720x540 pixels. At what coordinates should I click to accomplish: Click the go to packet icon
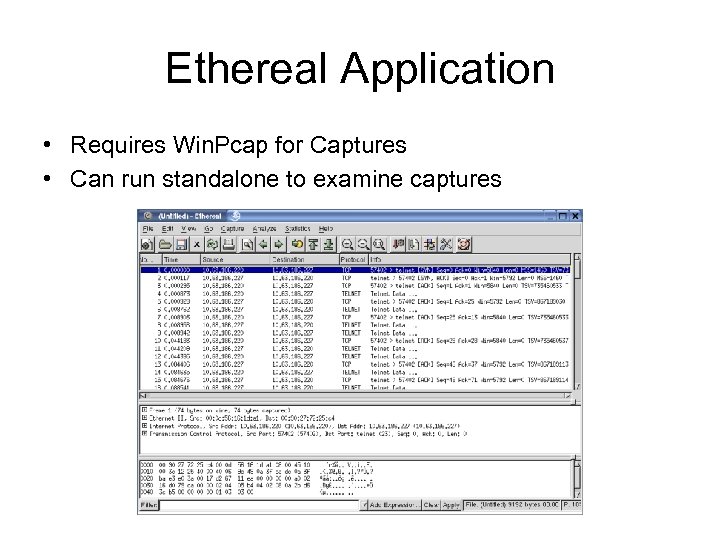[297, 244]
